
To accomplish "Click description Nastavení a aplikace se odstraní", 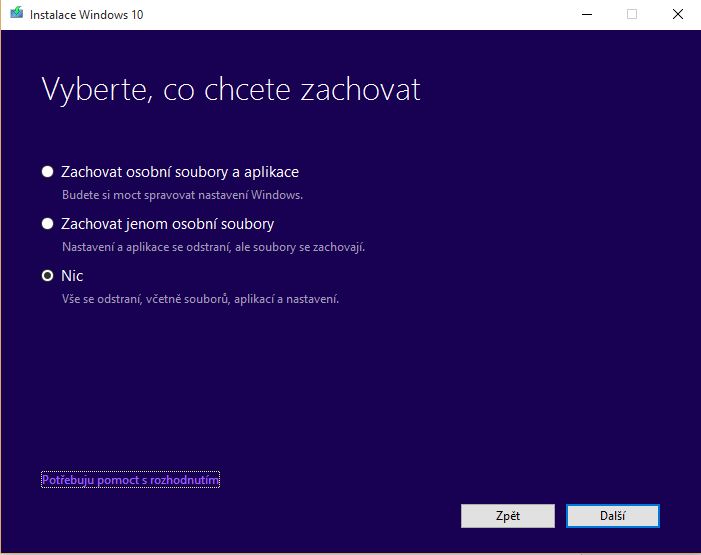I will pyautogui.click(x=213, y=247).
